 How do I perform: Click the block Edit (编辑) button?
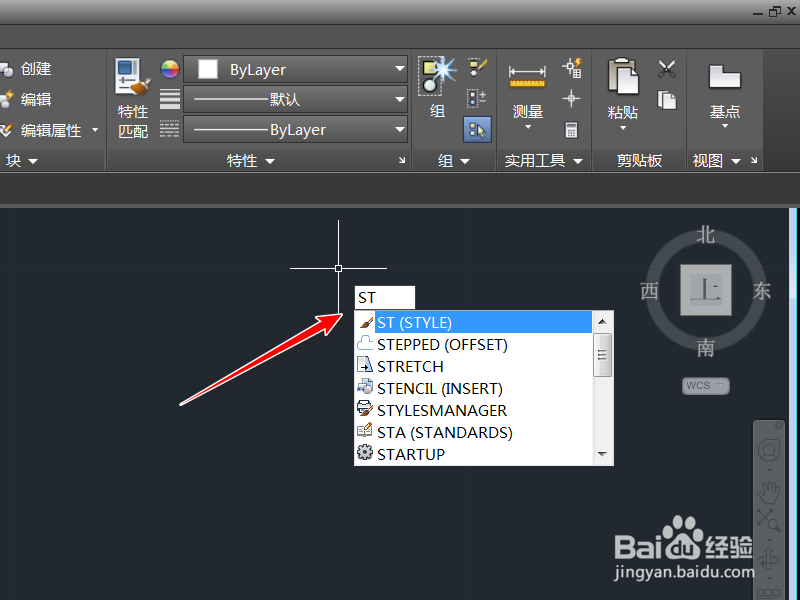tap(26, 99)
